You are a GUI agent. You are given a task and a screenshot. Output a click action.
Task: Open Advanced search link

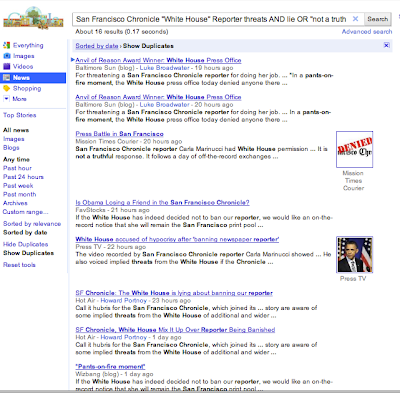pyautogui.click(x=367, y=32)
